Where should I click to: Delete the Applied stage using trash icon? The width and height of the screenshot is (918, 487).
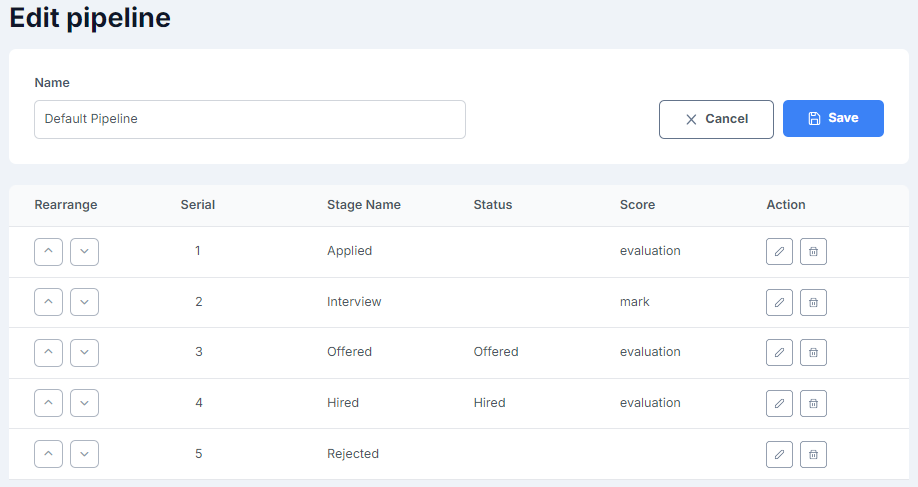[x=813, y=252]
